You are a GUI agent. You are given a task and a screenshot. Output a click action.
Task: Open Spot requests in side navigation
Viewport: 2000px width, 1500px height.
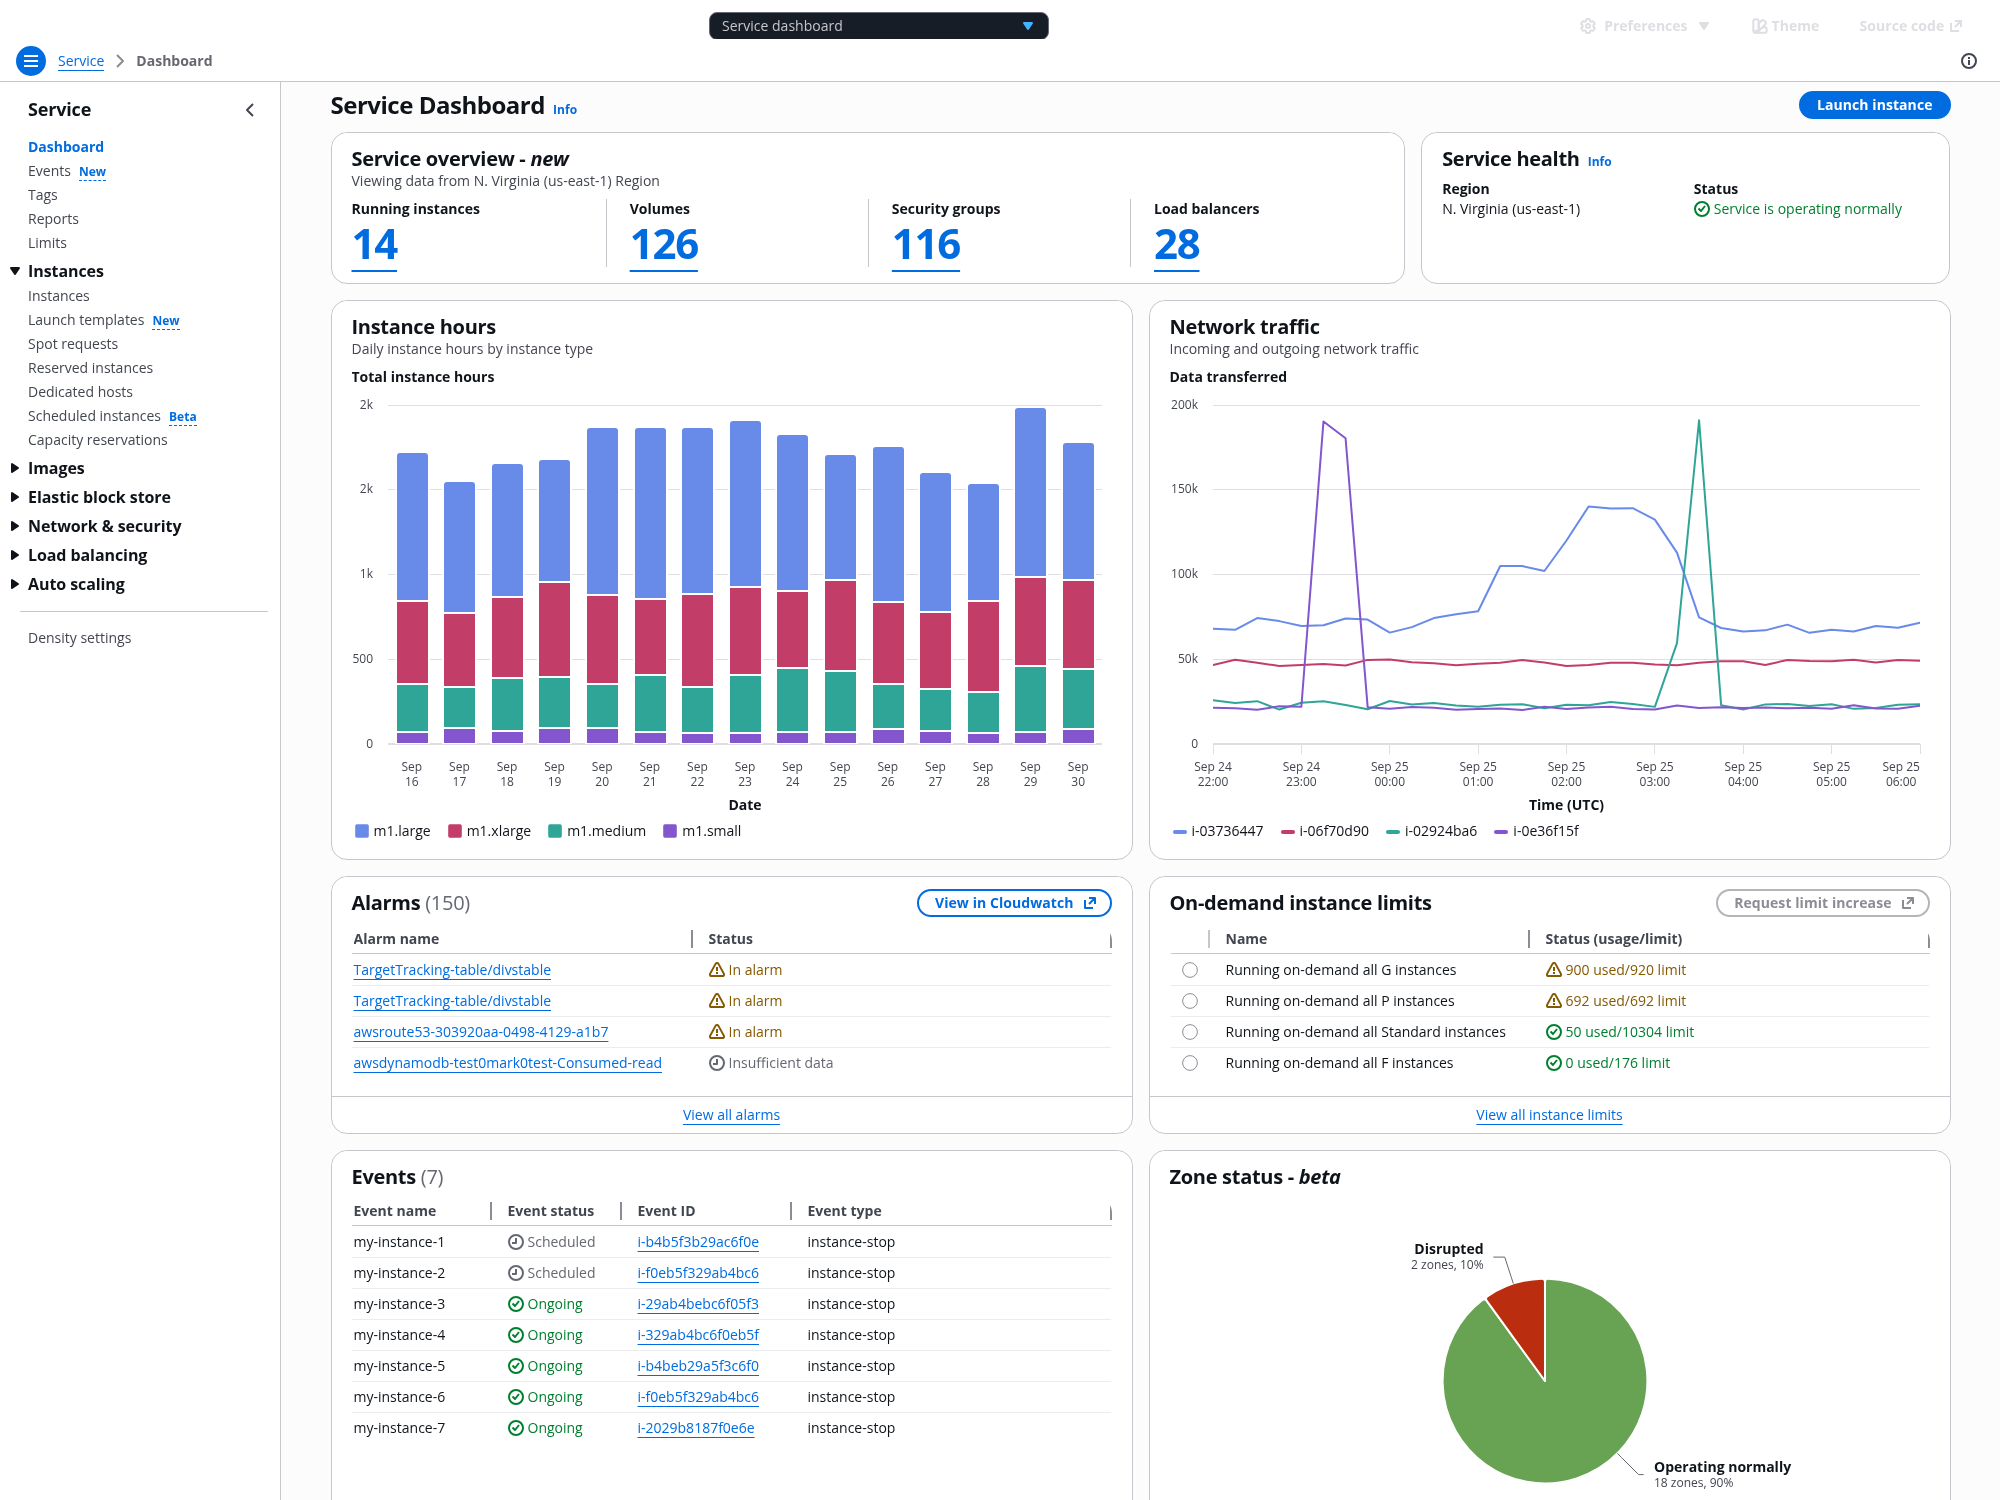pyautogui.click(x=73, y=344)
